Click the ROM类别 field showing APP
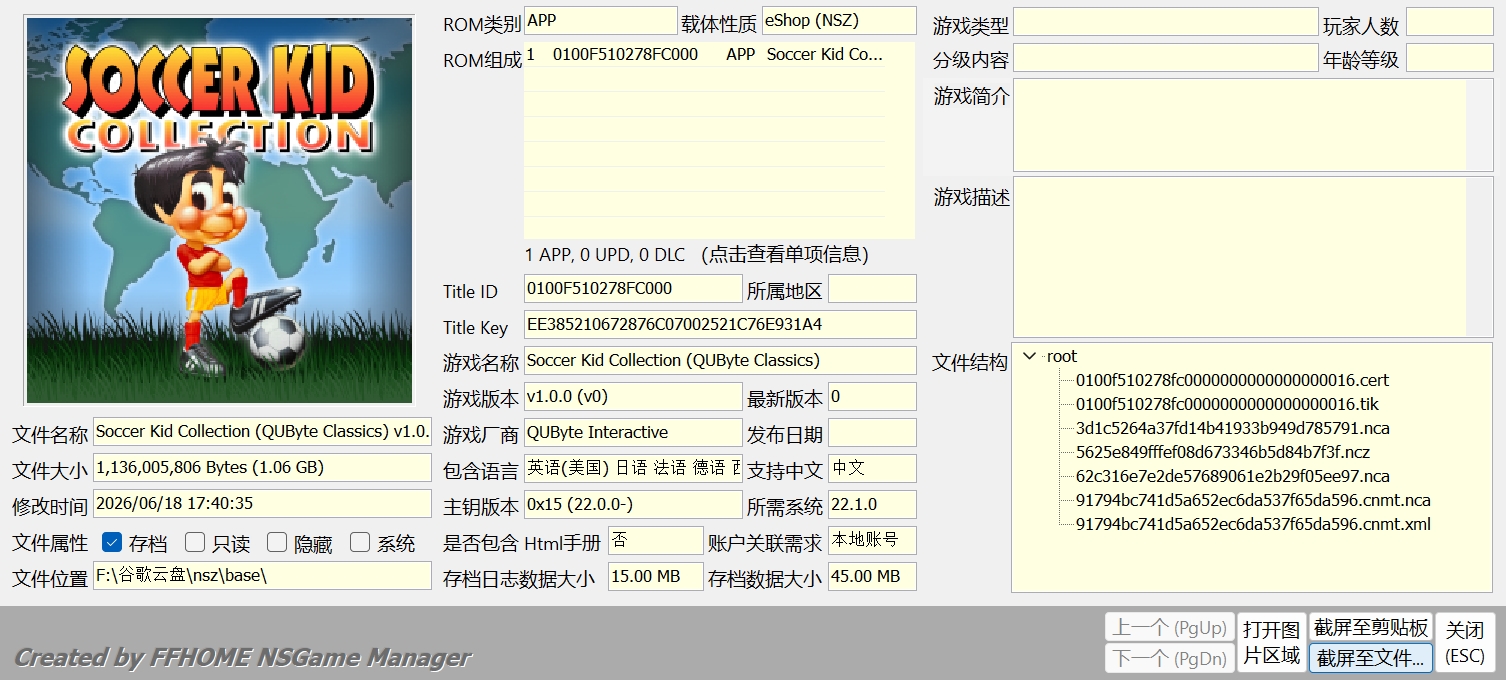1506x680 pixels. (600, 20)
